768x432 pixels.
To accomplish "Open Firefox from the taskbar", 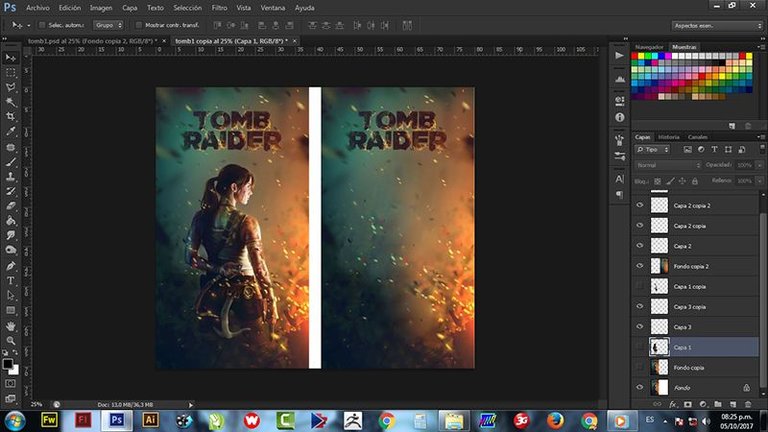I will (555, 420).
